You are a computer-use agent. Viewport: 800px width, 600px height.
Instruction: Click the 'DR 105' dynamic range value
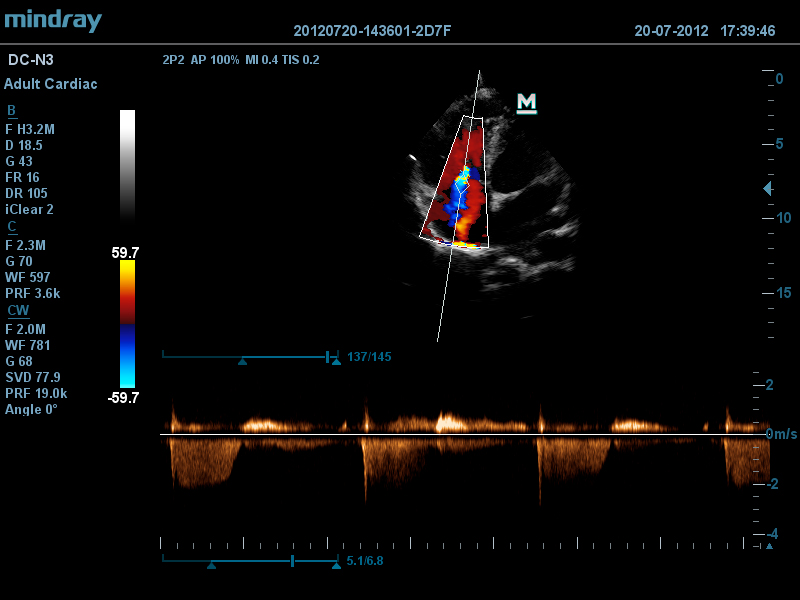pyautogui.click(x=27, y=193)
